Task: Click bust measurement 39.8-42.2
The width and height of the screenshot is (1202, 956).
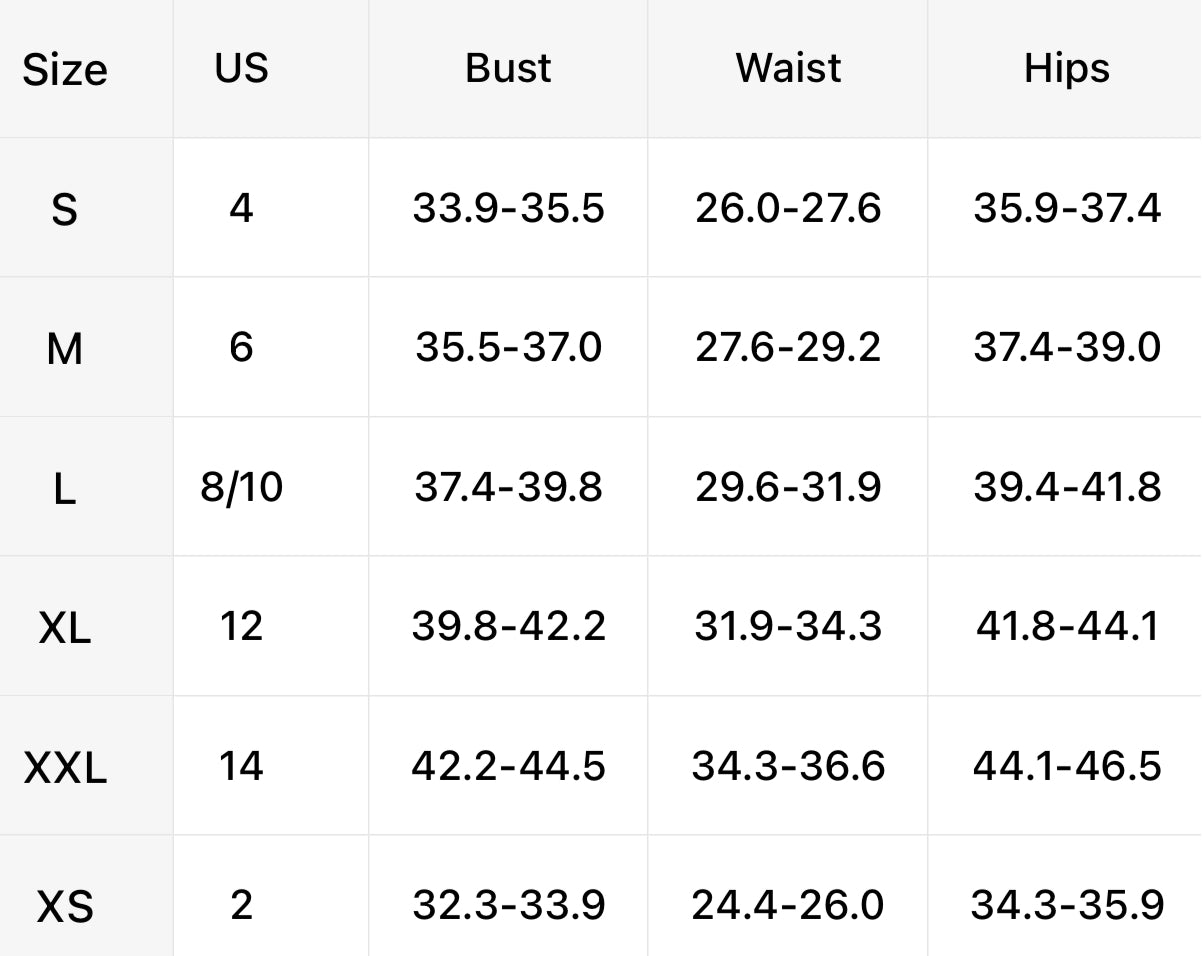Action: 508,627
